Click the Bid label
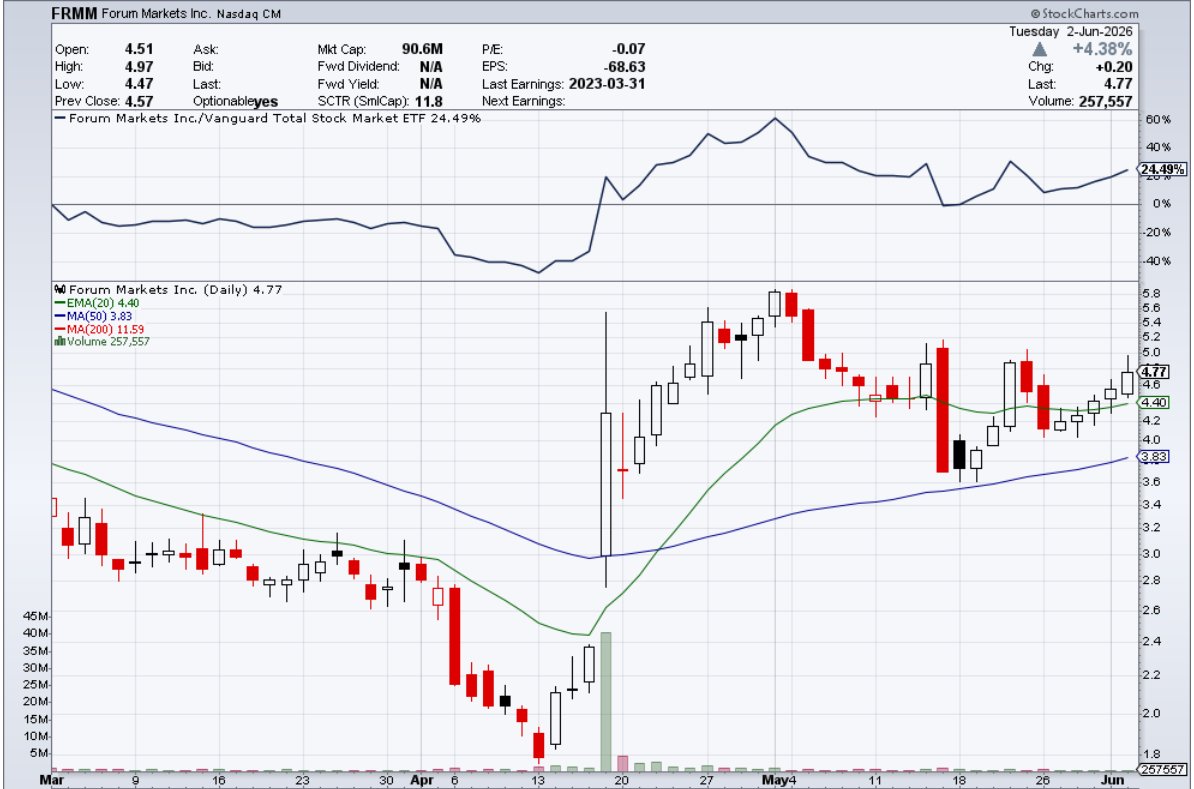Image resolution: width=1194 pixels, height=789 pixels. click(x=204, y=67)
